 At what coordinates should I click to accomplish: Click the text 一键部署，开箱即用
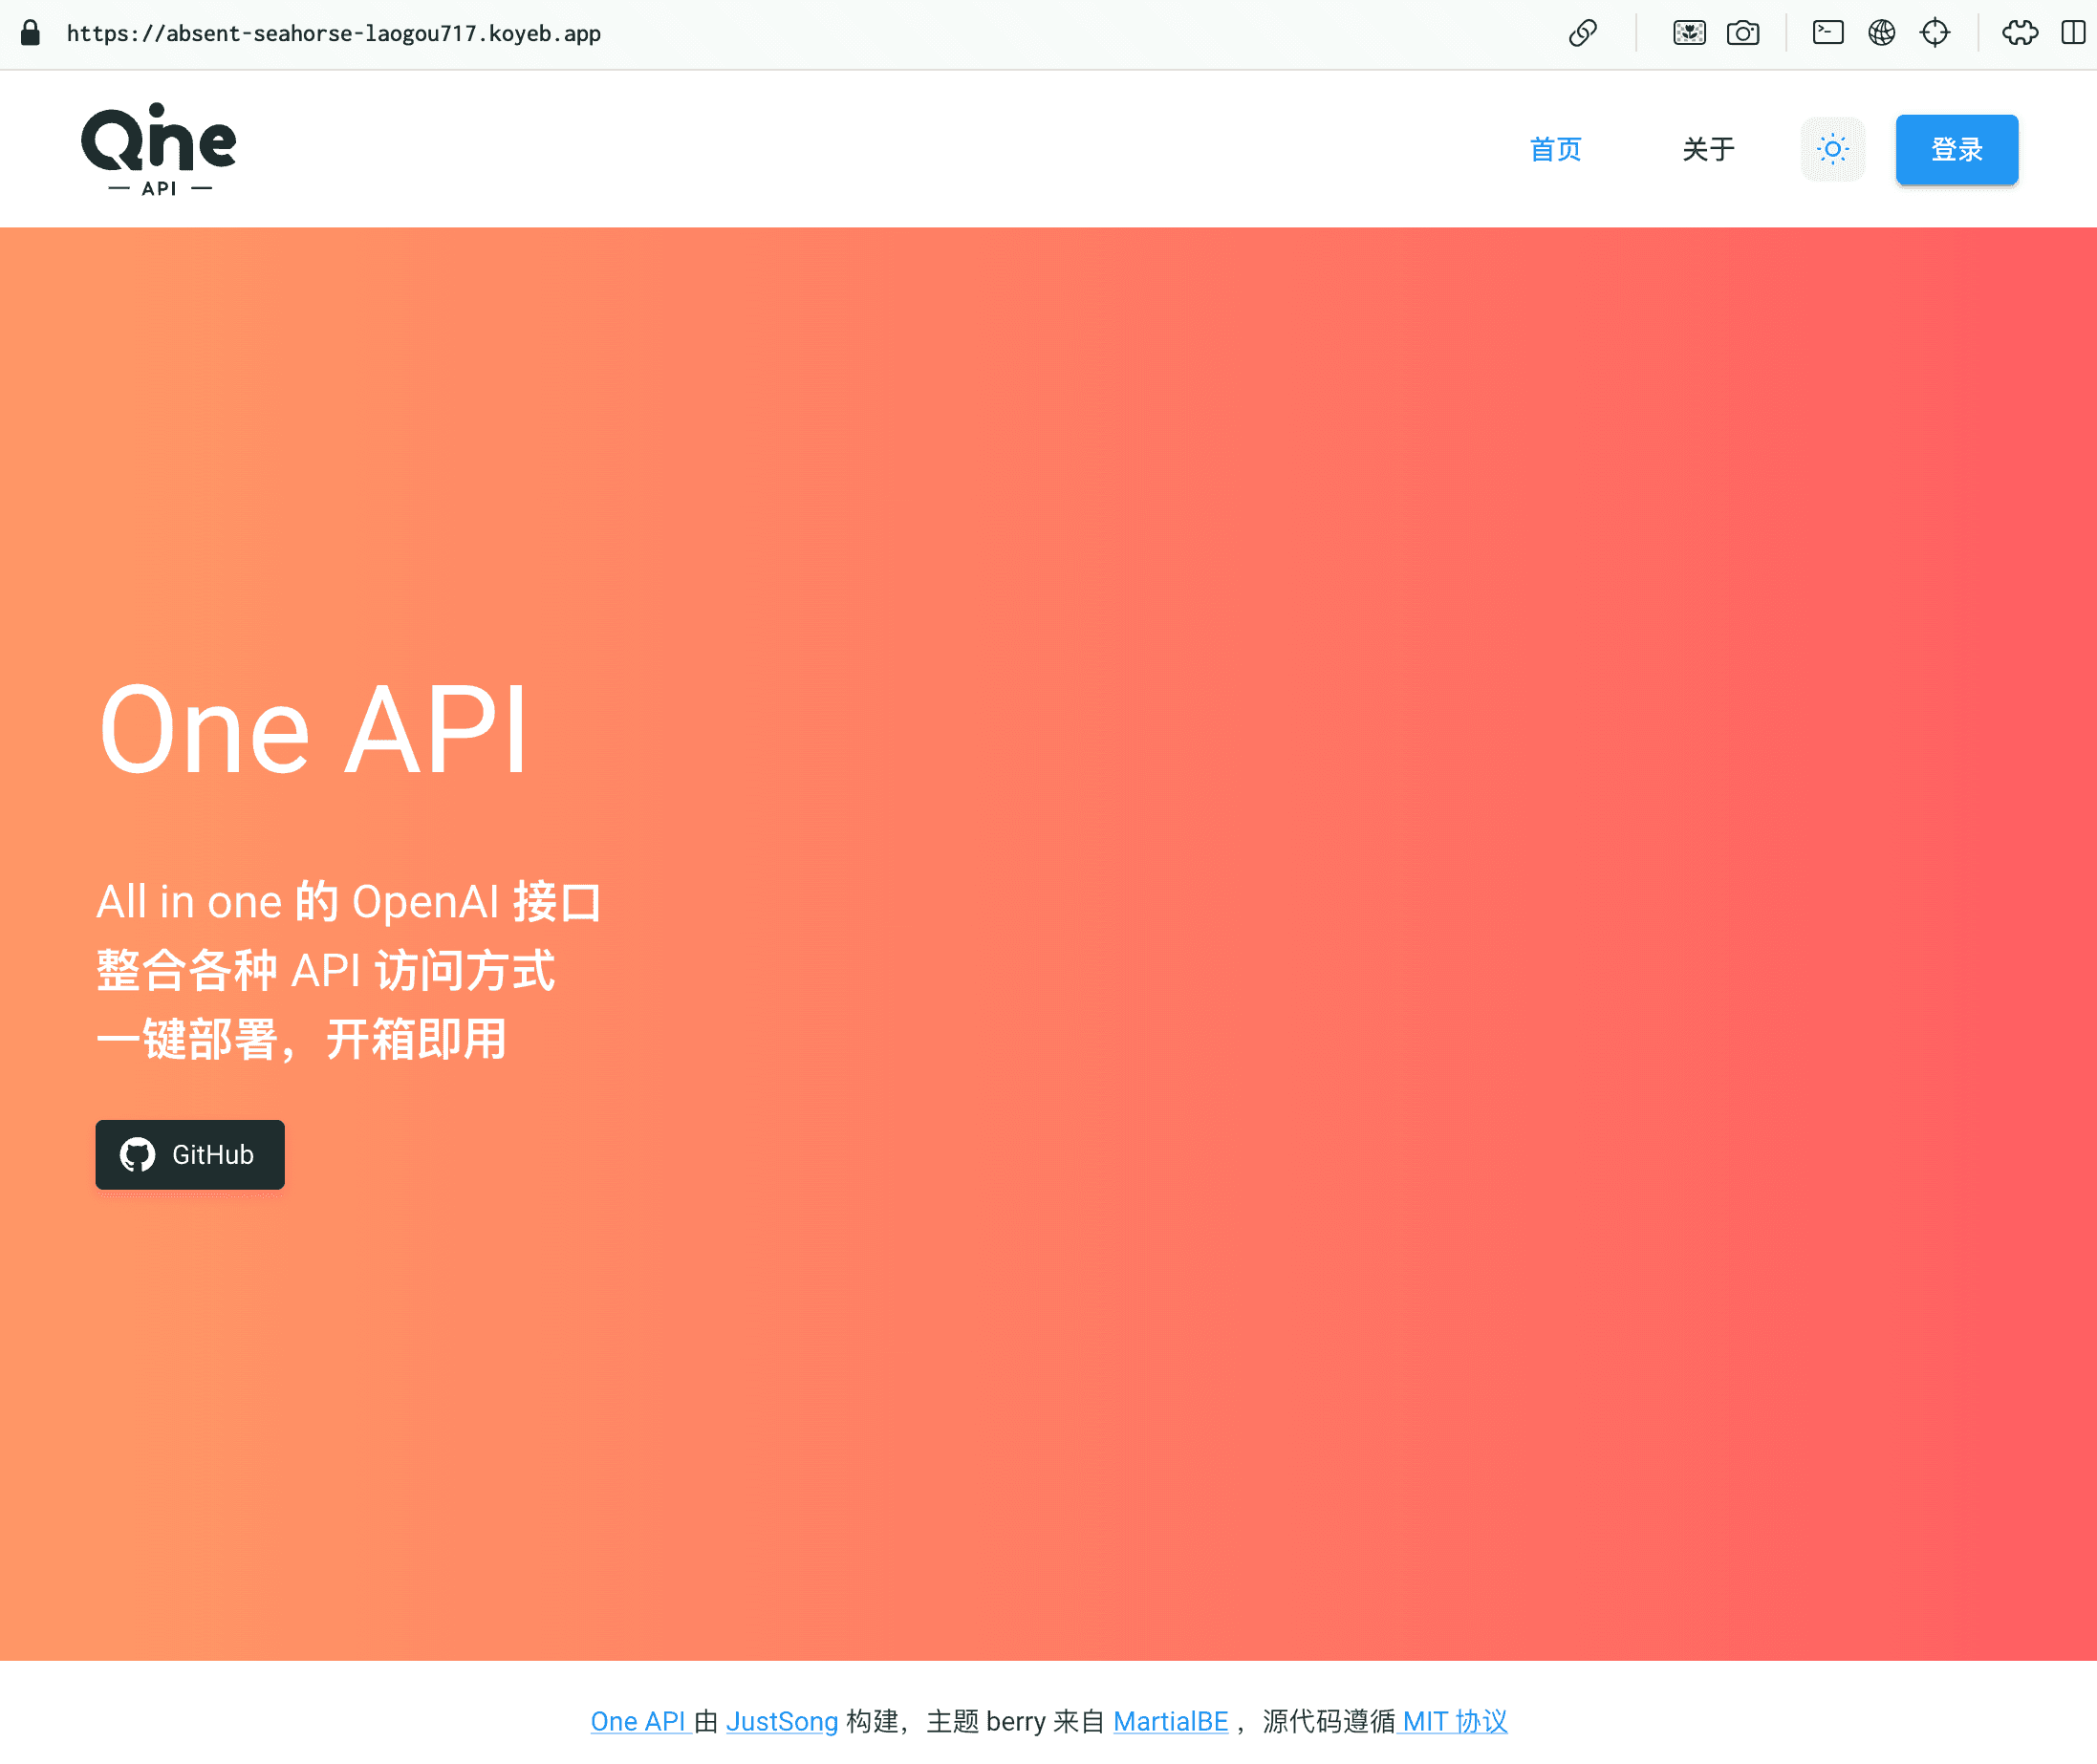[x=301, y=1039]
